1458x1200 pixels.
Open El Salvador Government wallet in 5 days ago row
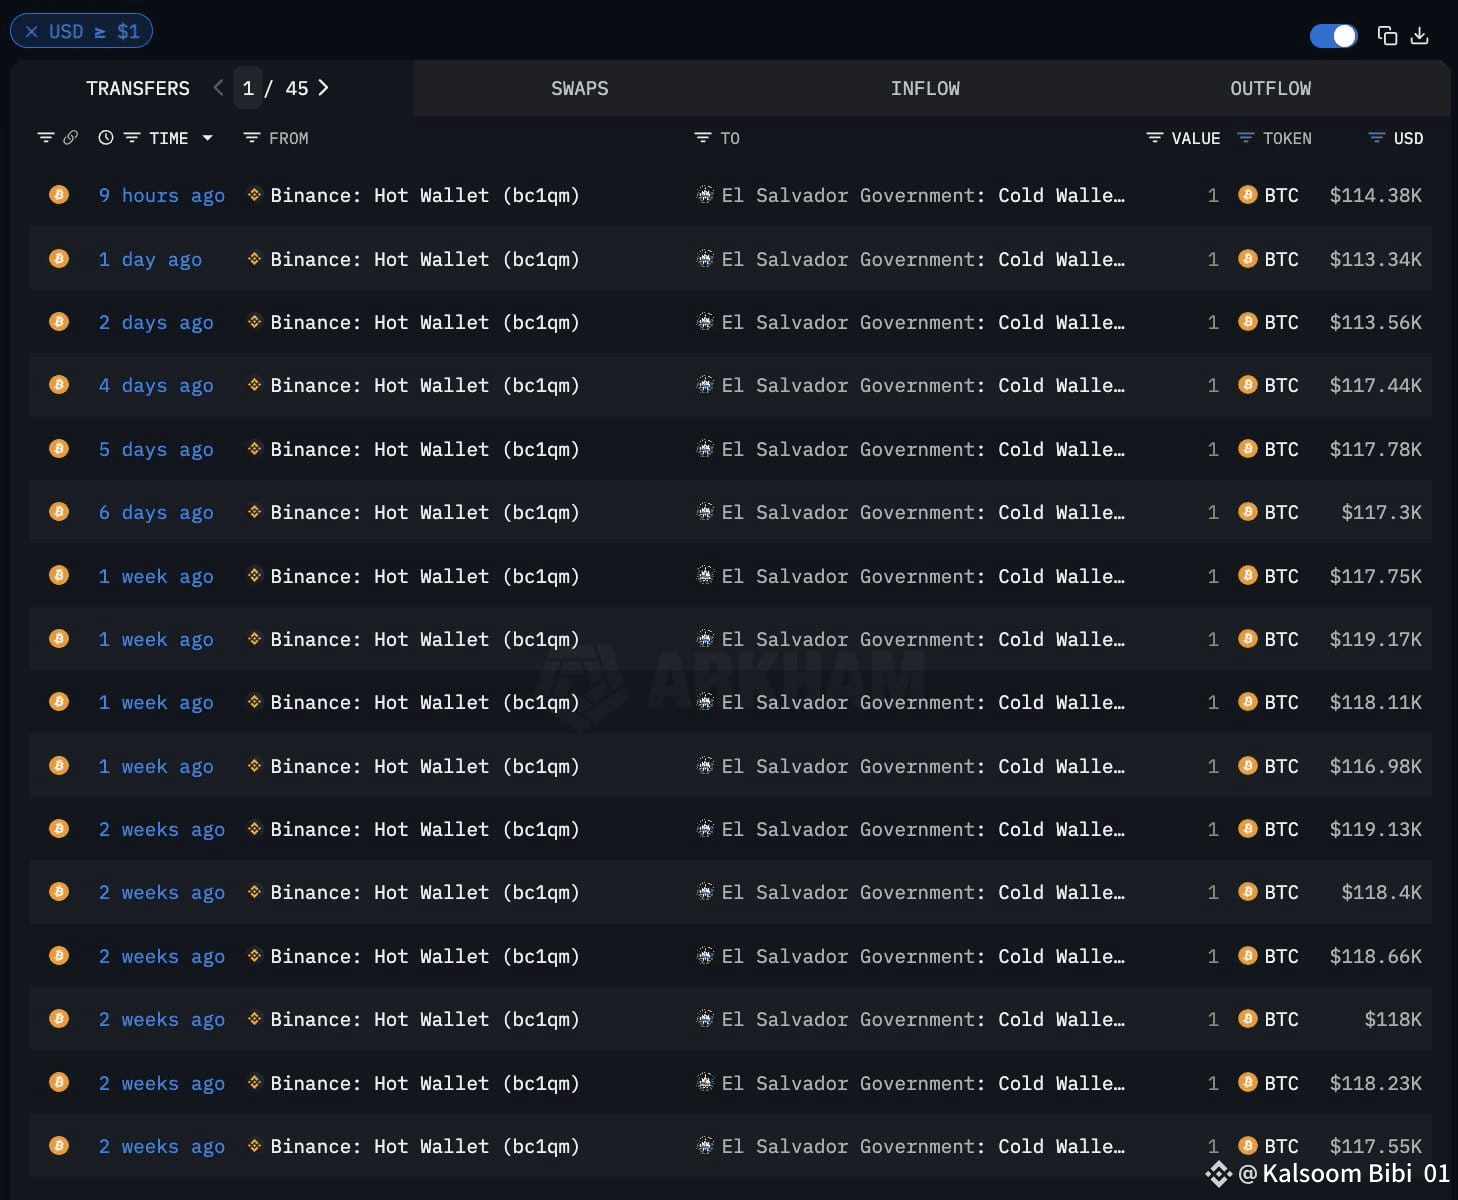923,449
